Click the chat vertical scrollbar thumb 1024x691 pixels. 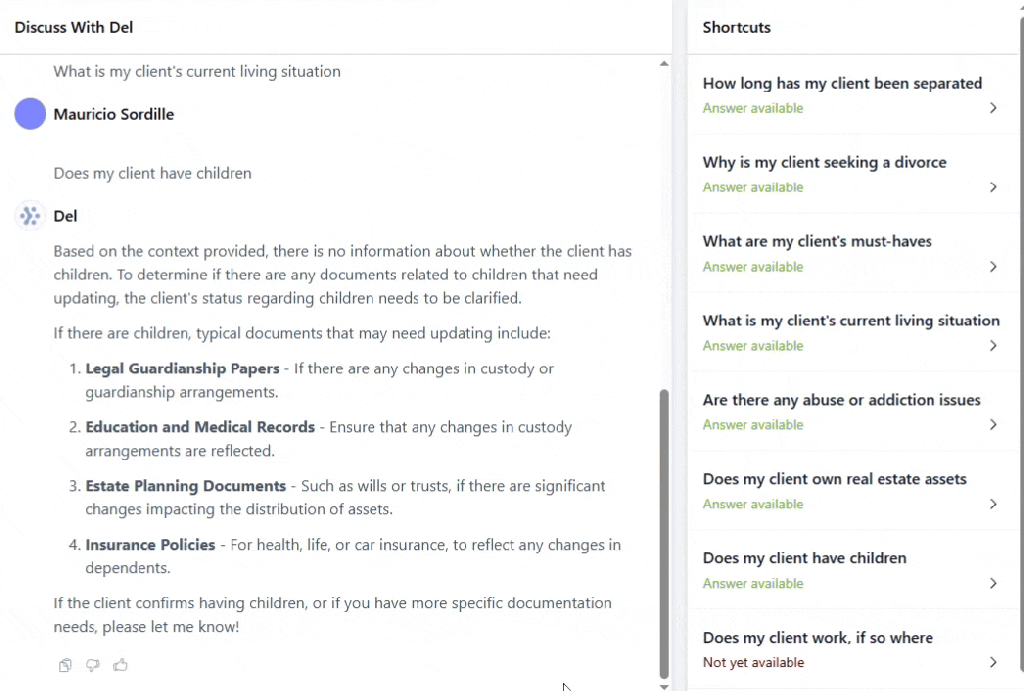coord(664,530)
